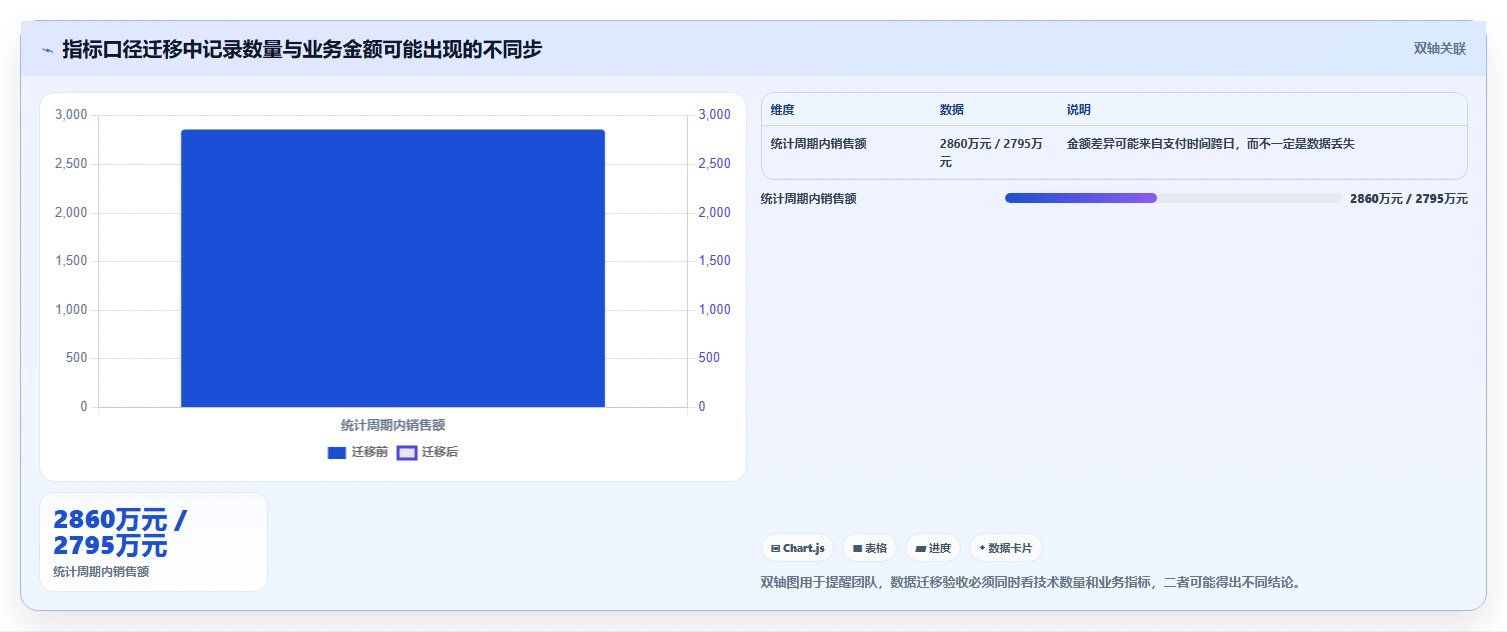The height and width of the screenshot is (632, 1507).
Task: Click the 统计周期内销售额 progress bar
Action: tap(1173, 198)
